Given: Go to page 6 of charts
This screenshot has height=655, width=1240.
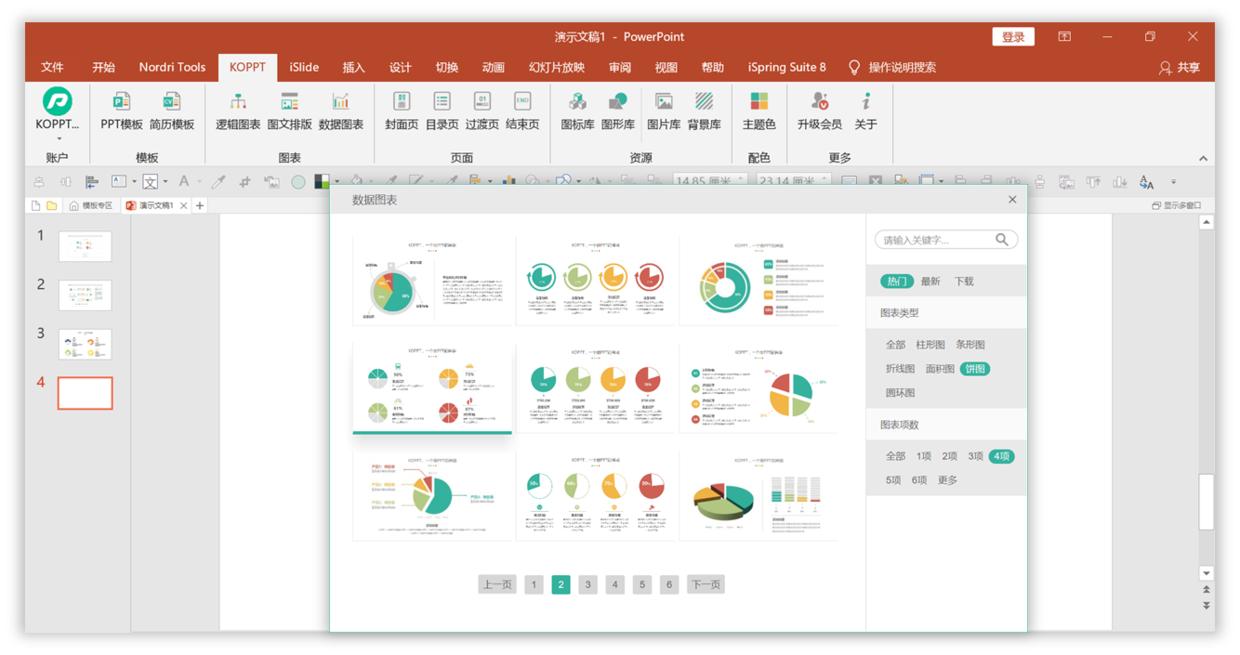Looking at the screenshot, I should 669,584.
